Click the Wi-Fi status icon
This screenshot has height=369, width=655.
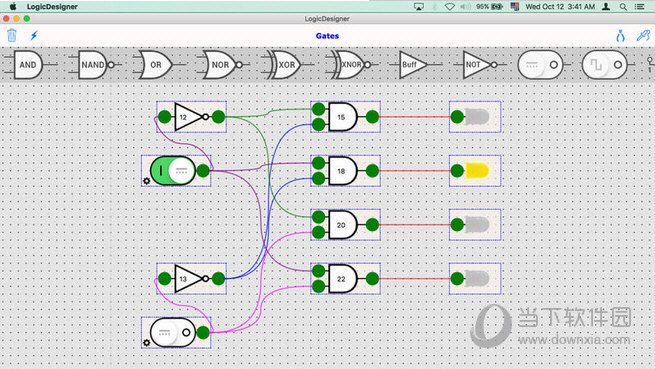(x=449, y=7)
